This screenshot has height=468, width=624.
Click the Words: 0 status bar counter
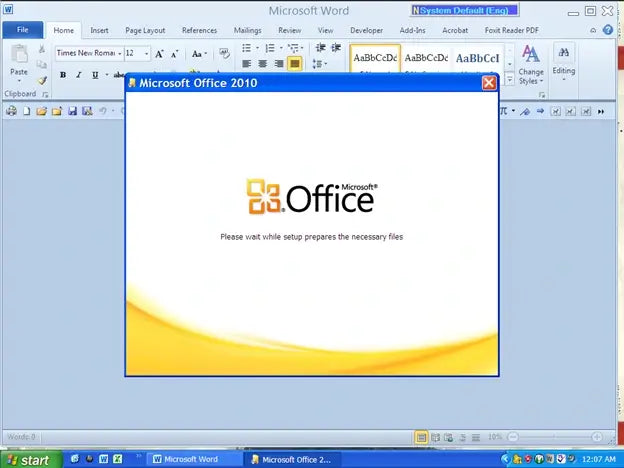coord(21,437)
